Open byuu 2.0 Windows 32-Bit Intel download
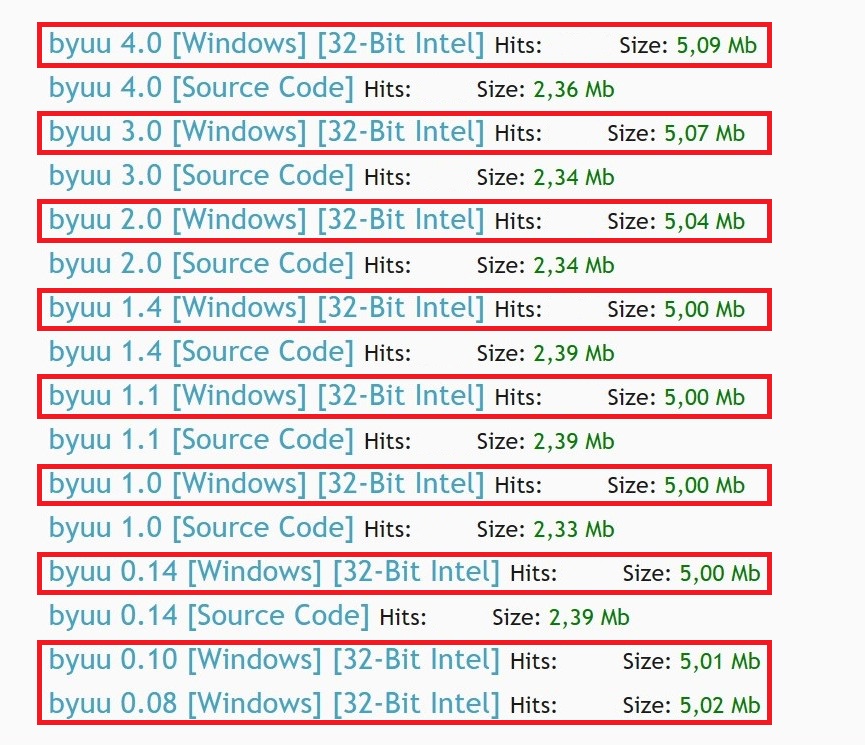Viewport: 865px width, 745px height. pos(266,220)
